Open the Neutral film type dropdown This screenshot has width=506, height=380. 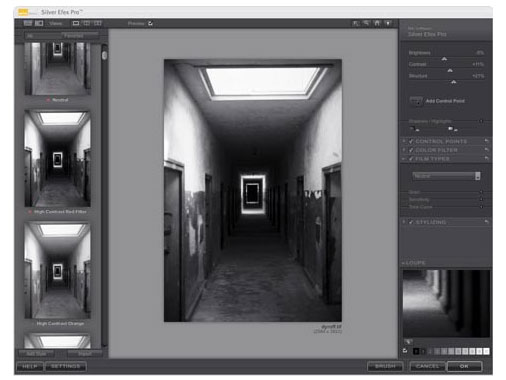pos(446,176)
